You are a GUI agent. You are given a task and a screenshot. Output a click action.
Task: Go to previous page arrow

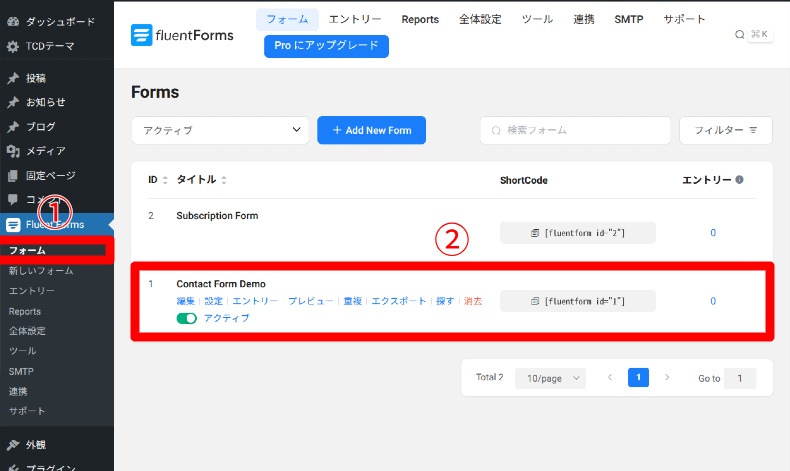pos(610,377)
